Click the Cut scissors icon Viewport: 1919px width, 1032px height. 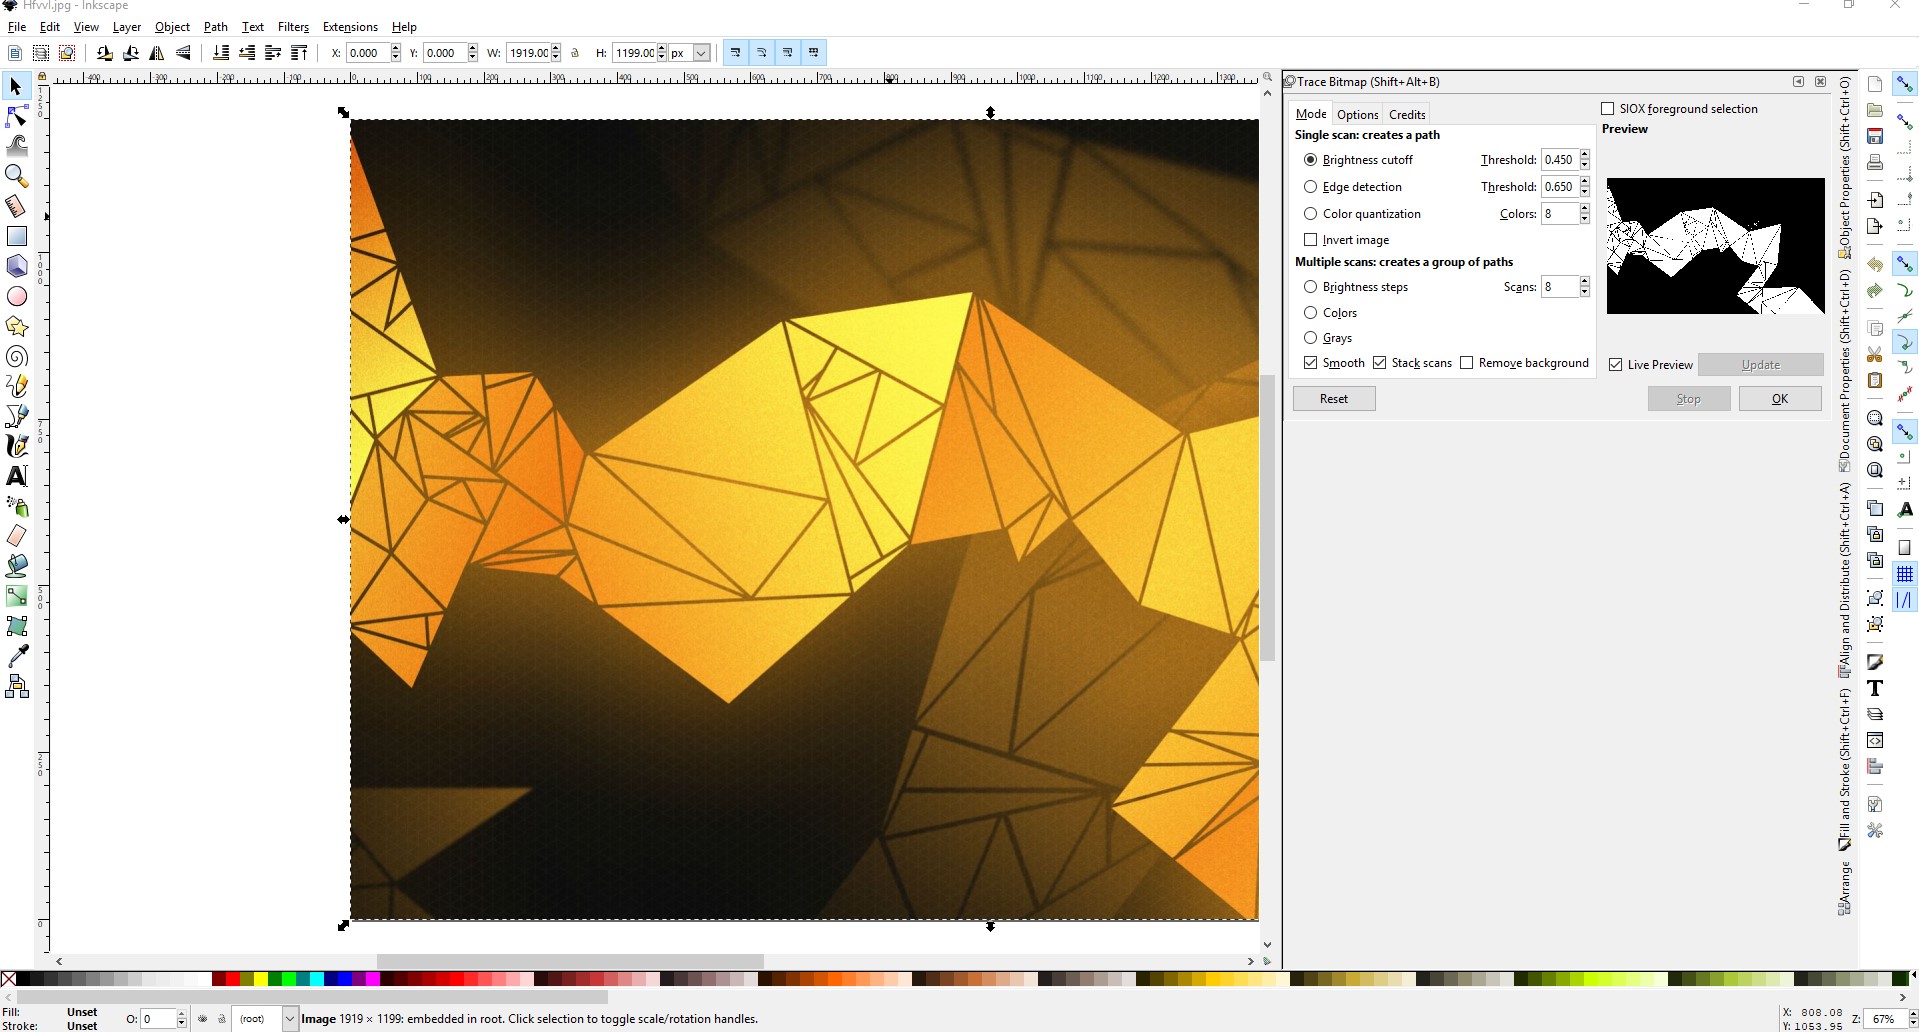point(1875,355)
